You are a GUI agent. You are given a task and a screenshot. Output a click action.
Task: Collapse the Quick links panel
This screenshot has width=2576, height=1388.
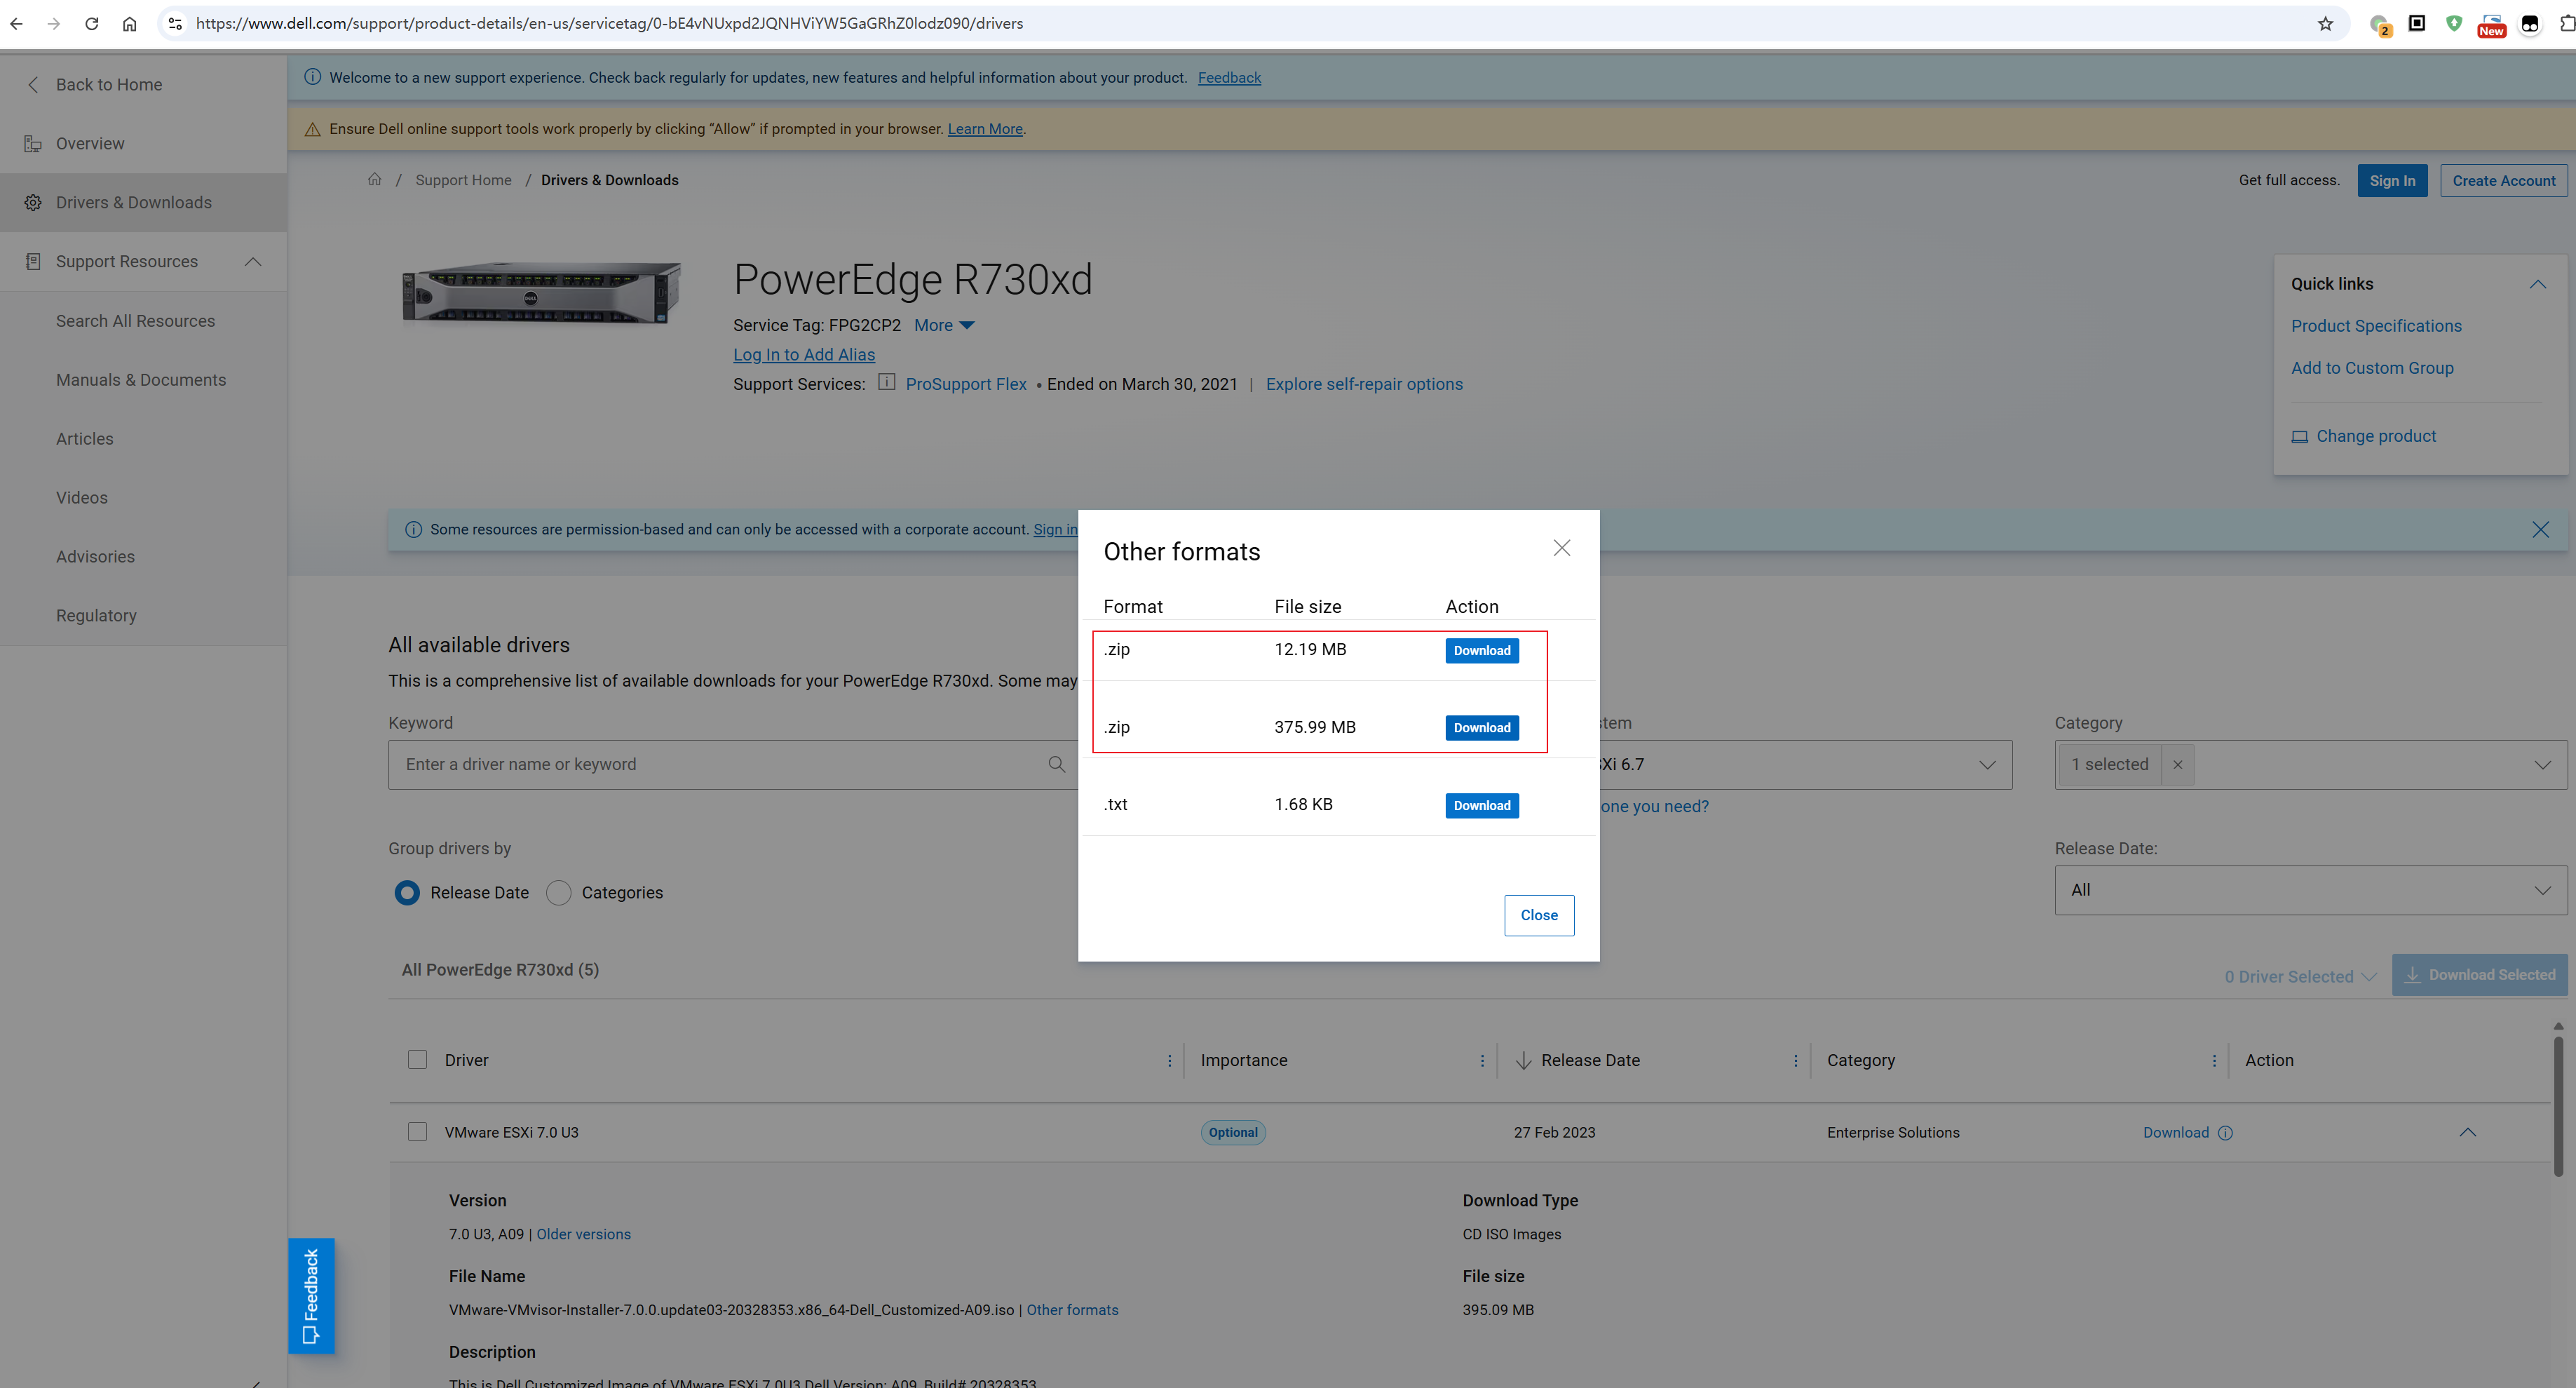[2537, 284]
